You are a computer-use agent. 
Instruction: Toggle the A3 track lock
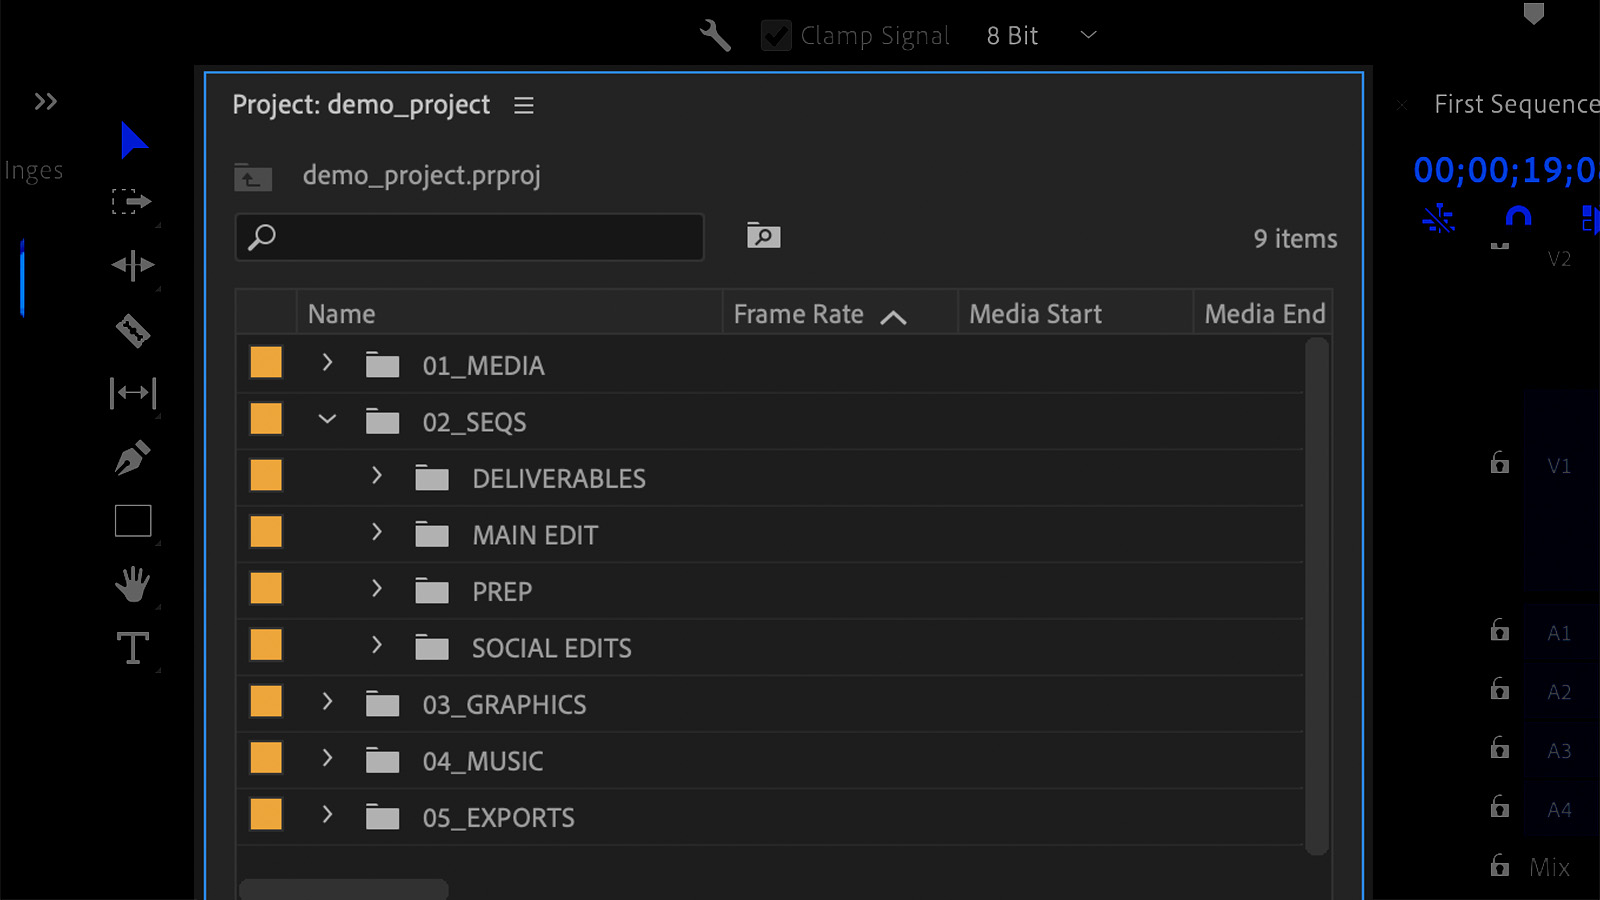coord(1500,747)
